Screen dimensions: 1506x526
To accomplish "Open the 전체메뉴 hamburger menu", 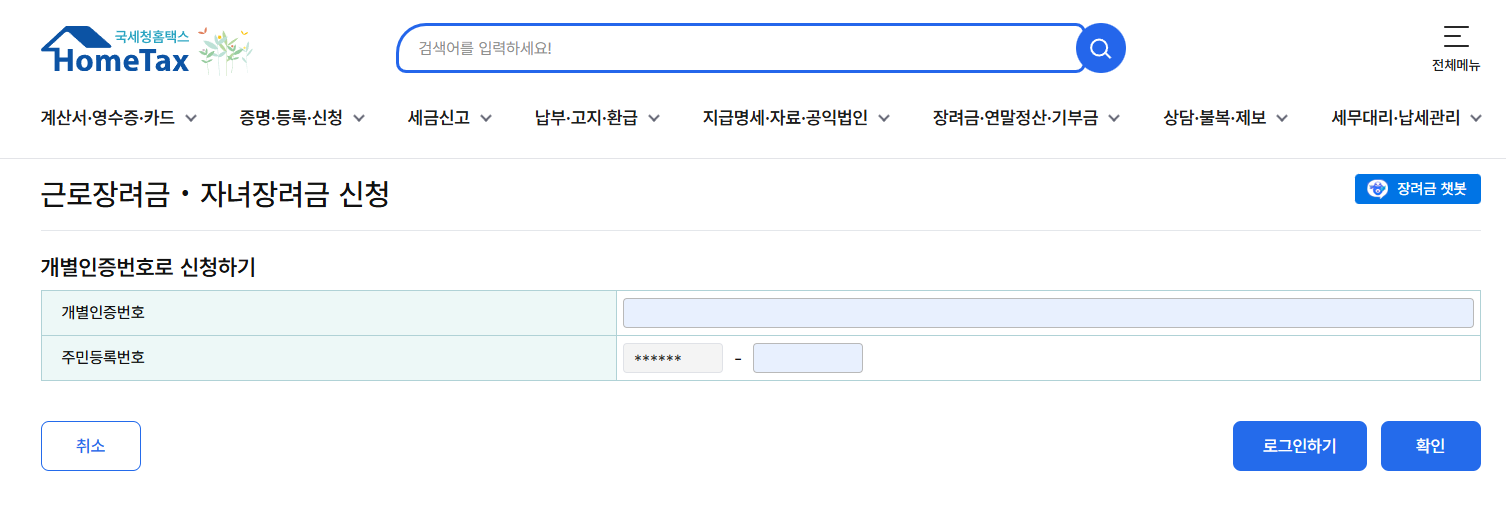I will 1455,48.
